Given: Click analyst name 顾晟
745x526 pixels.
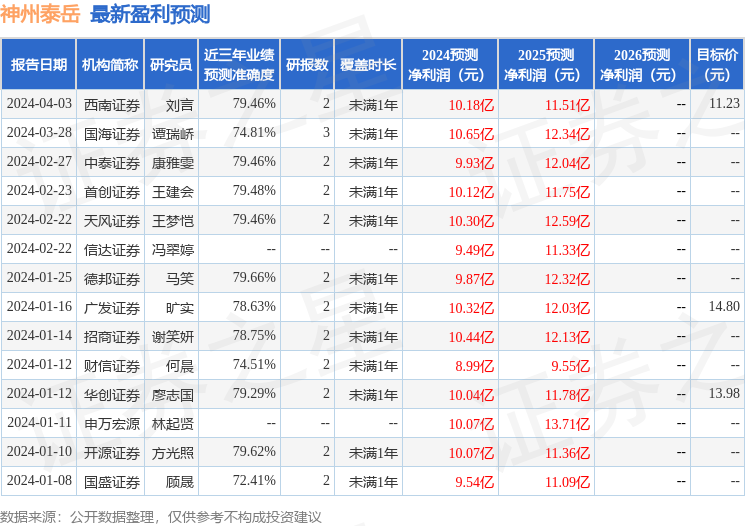Looking at the screenshot, I should pyautogui.click(x=180, y=482).
